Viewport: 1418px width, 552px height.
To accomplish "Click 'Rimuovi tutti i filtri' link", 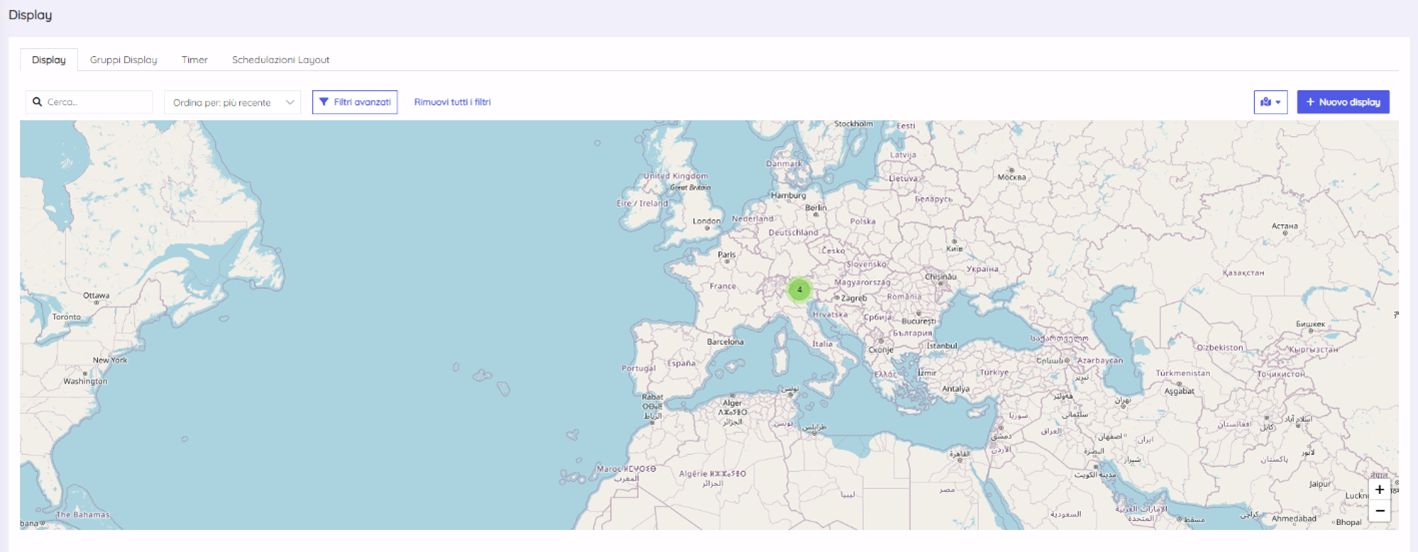I will pyautogui.click(x=452, y=102).
